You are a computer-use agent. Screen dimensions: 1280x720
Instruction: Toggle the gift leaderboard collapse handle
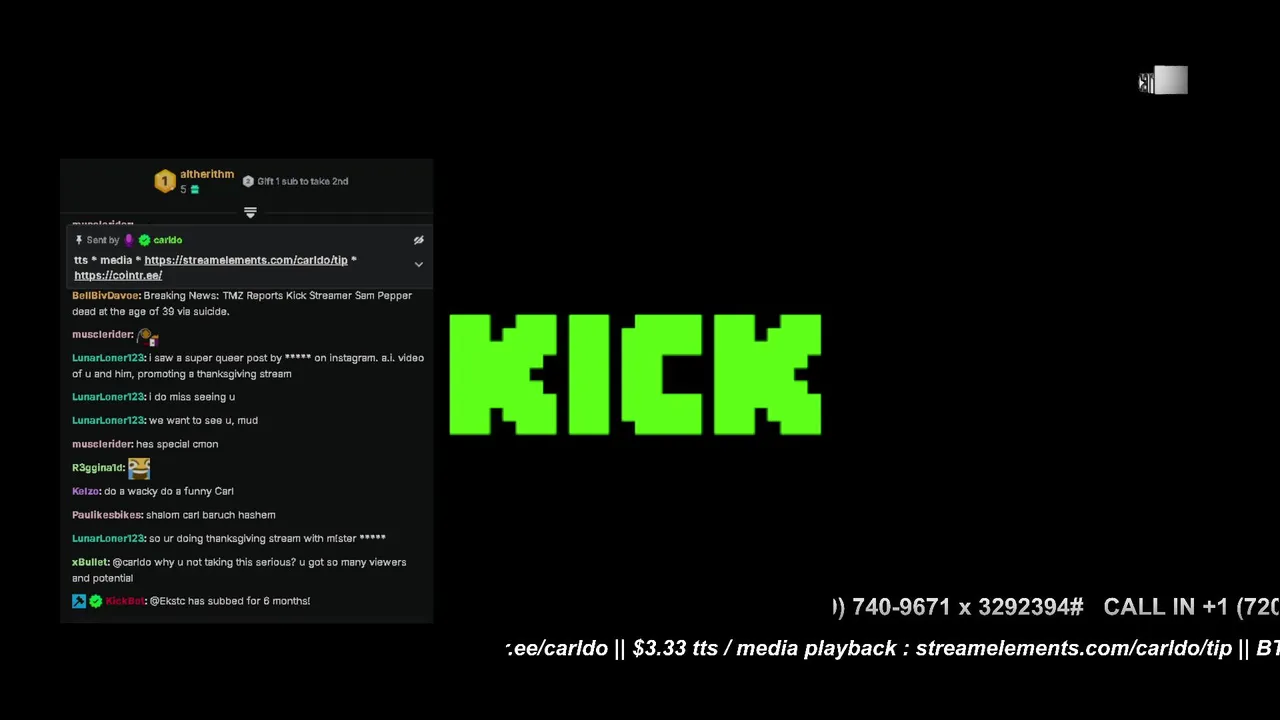[250, 213]
